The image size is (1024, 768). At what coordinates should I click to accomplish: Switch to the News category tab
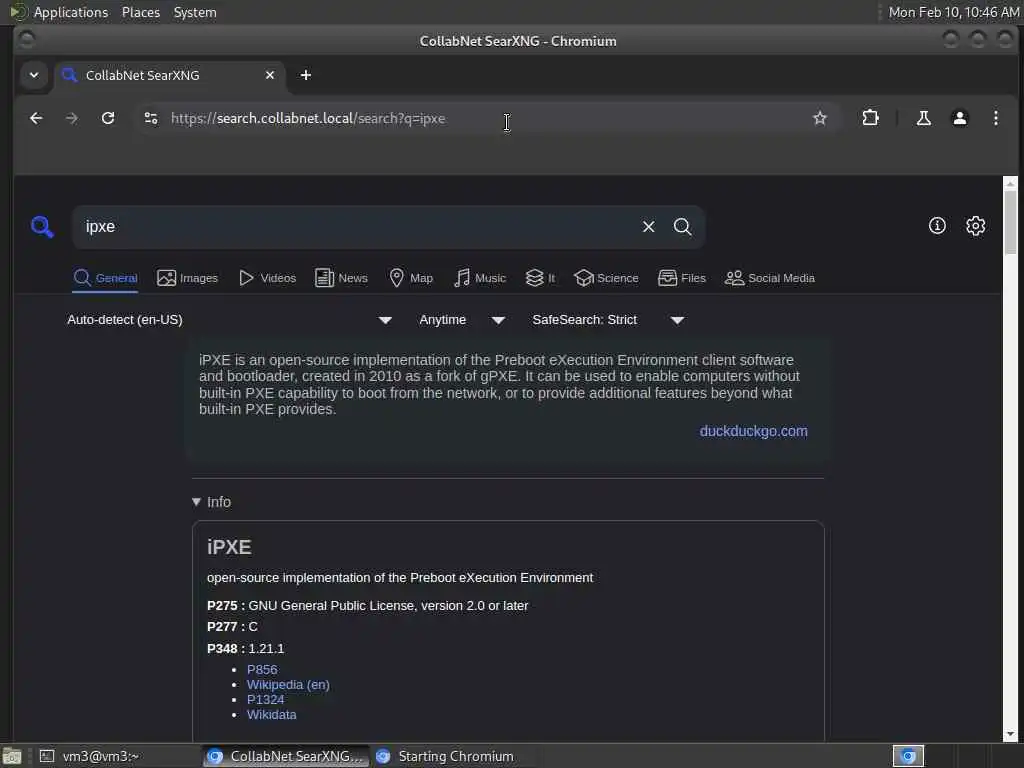[x=342, y=278]
